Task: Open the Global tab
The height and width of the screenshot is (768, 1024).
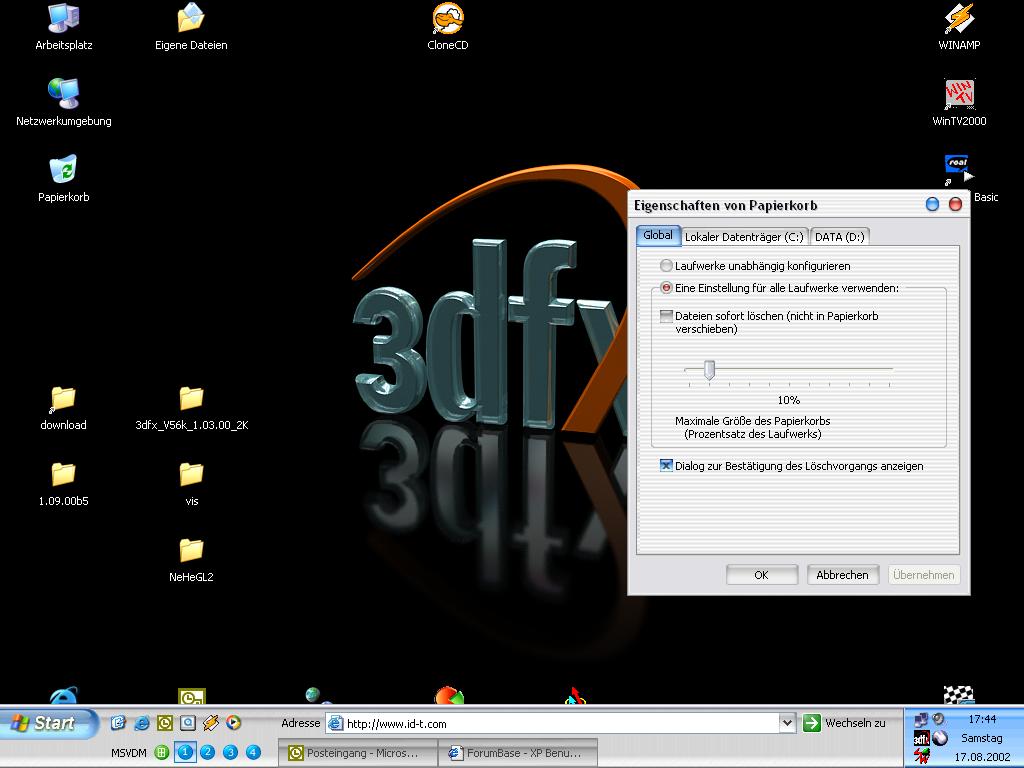Action: point(658,235)
